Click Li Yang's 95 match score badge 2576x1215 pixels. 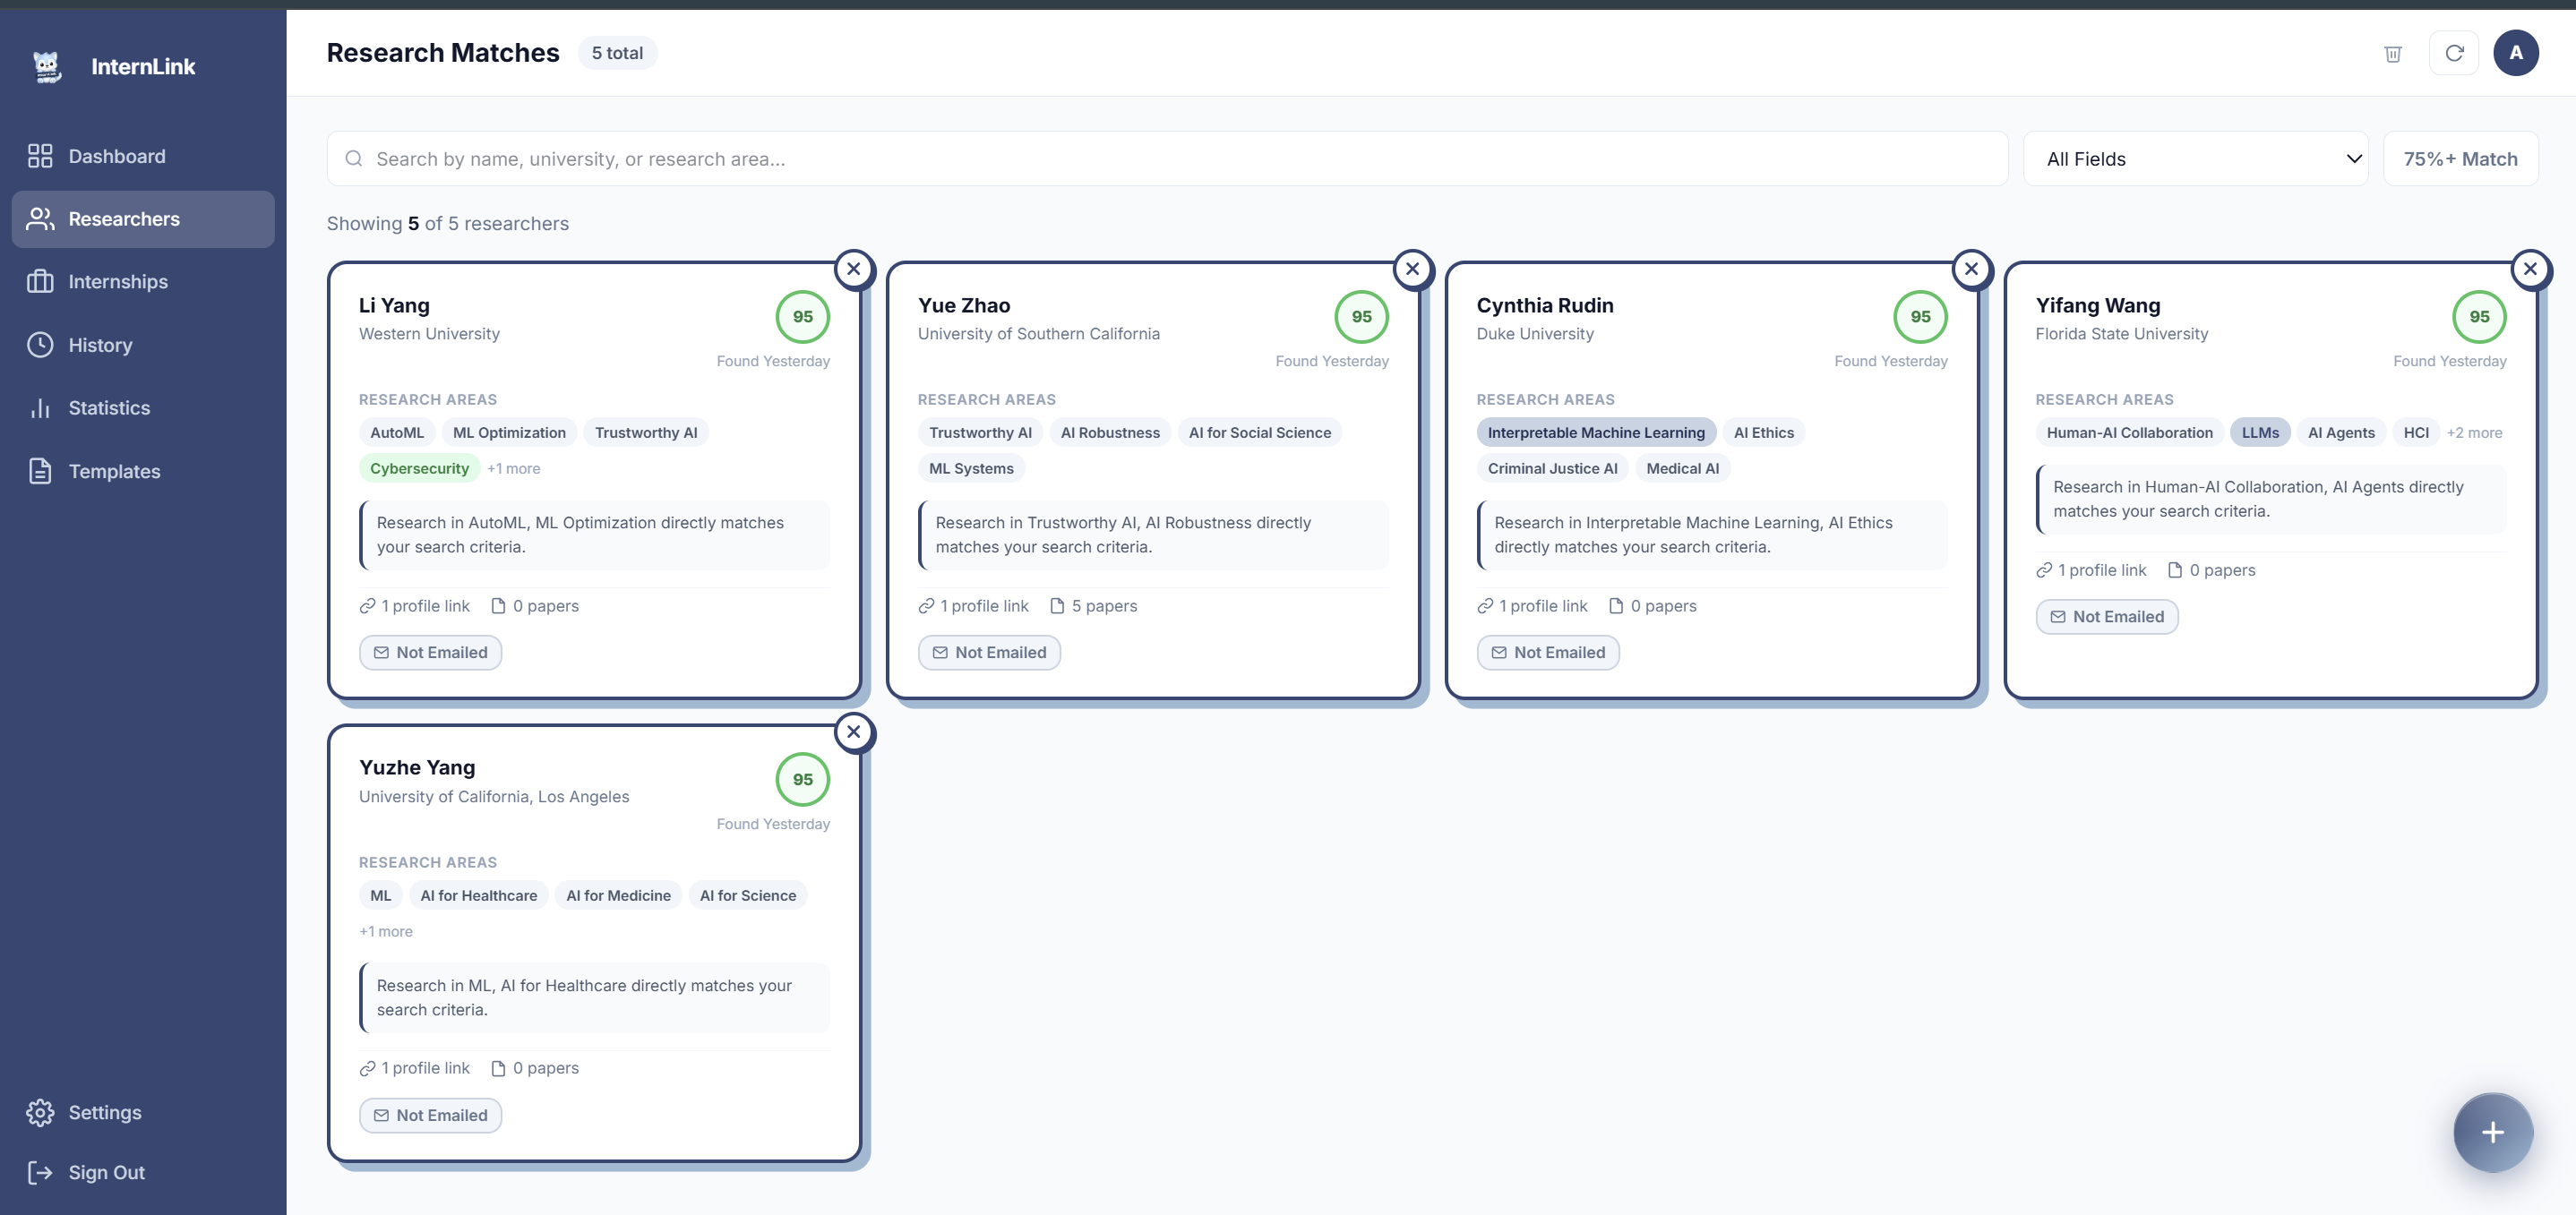803,317
